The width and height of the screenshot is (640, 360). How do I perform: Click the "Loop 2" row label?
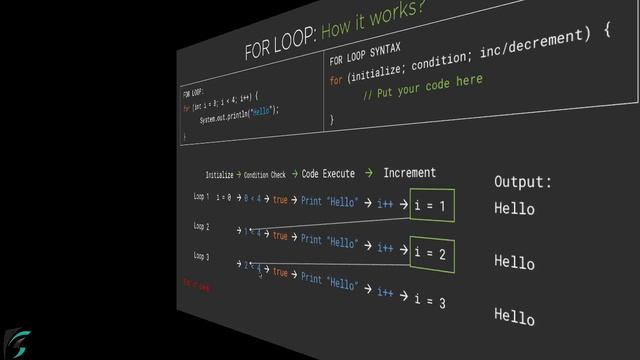(x=201, y=226)
